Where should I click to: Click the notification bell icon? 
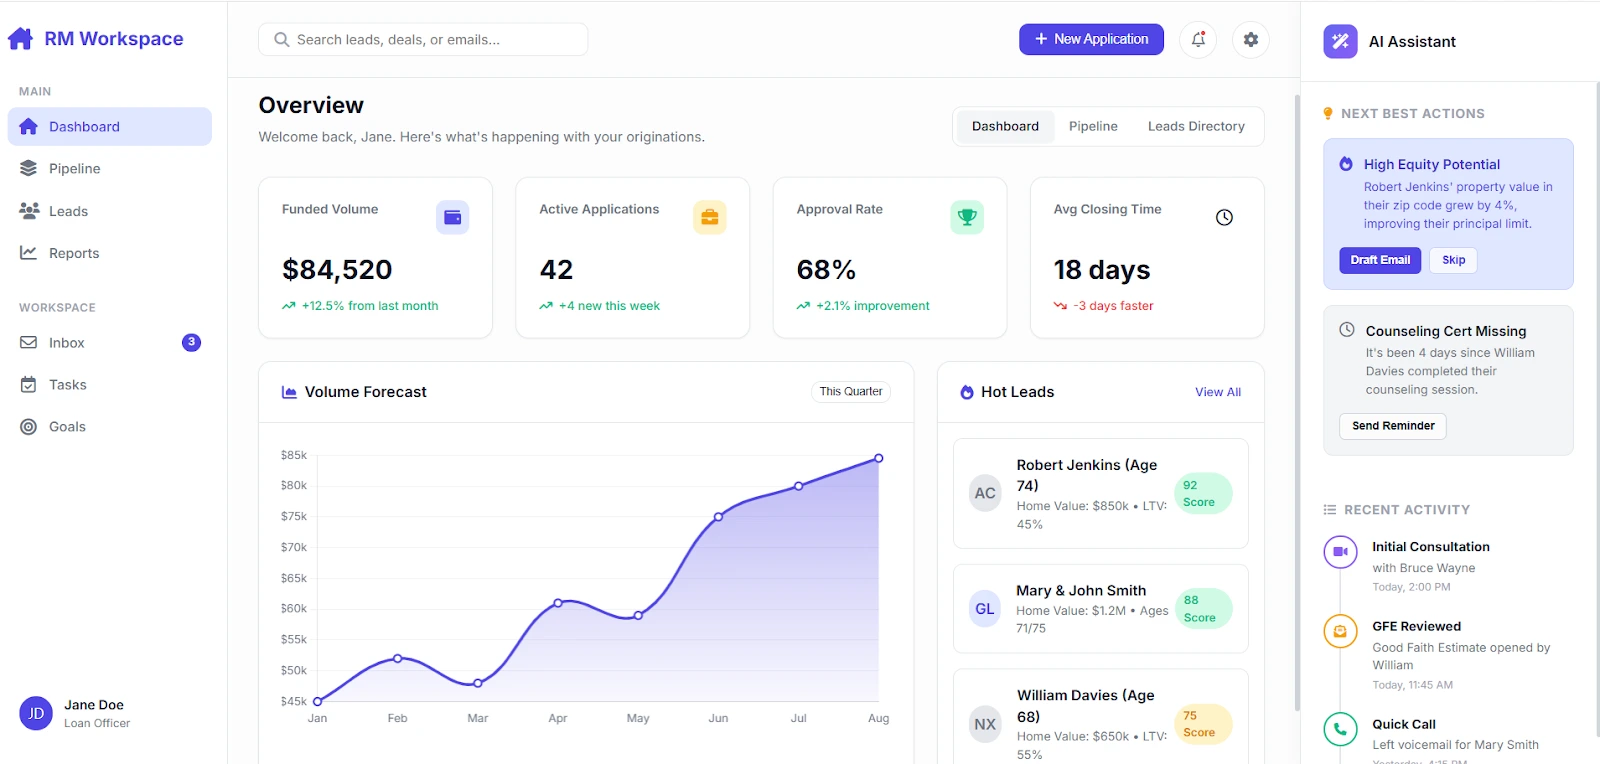(1198, 40)
